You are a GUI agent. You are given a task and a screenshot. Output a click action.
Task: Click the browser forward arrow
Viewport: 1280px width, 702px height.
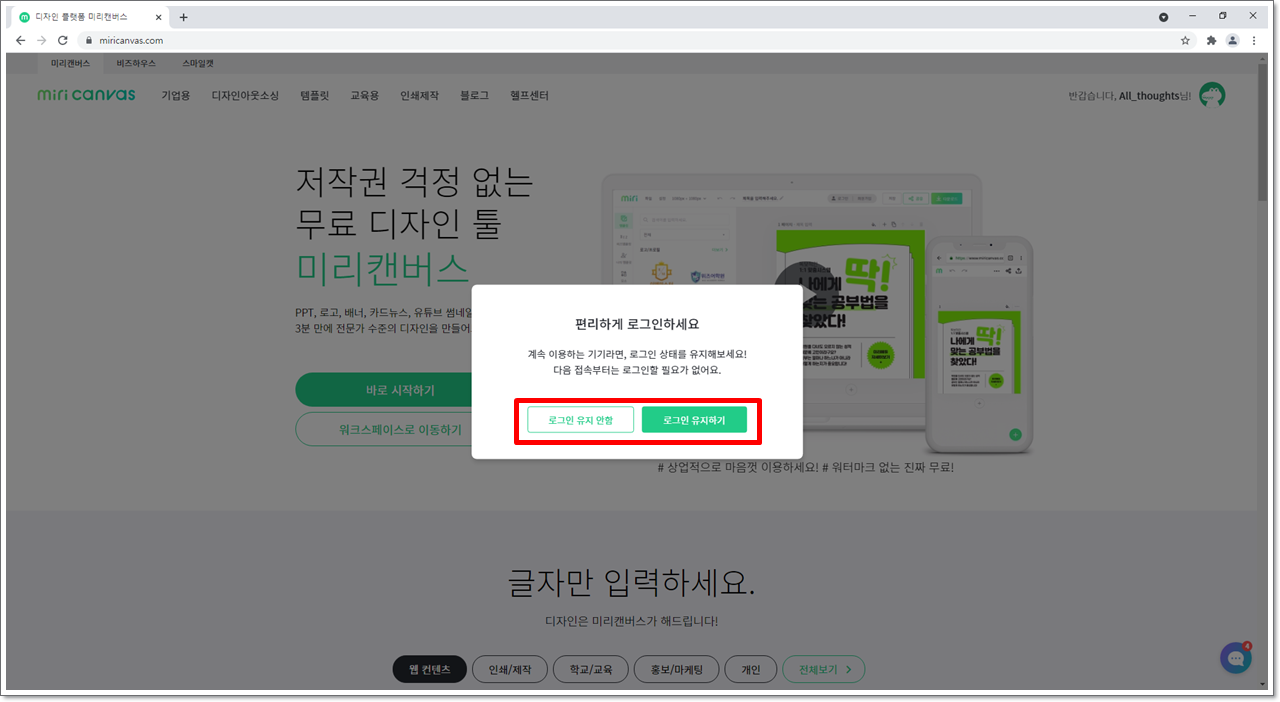point(41,40)
